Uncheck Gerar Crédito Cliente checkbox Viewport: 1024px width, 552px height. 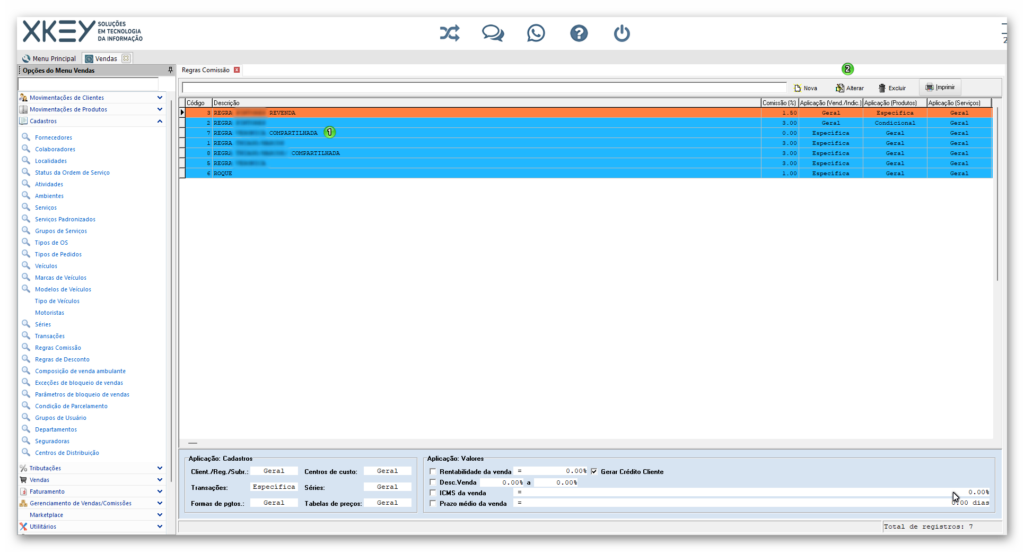coord(595,471)
